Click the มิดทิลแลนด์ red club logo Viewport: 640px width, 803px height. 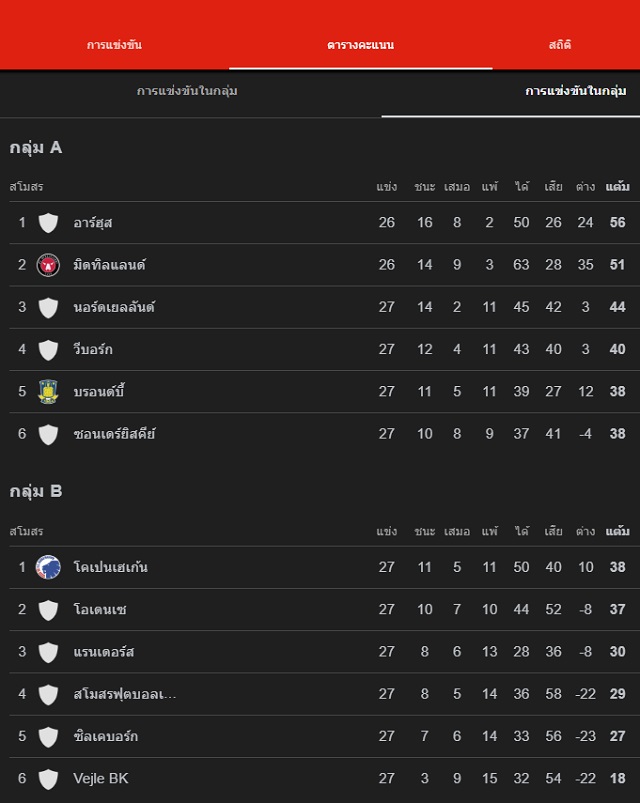pos(48,265)
